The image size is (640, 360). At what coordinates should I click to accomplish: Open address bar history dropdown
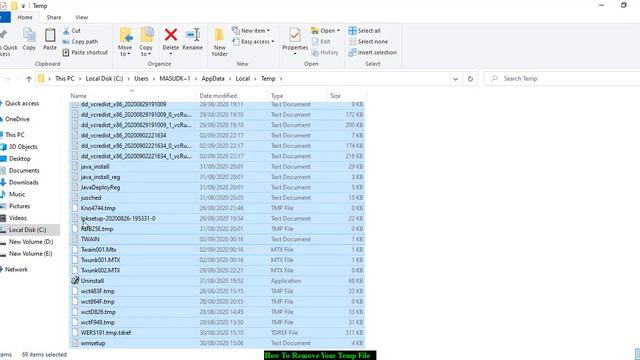(455, 79)
